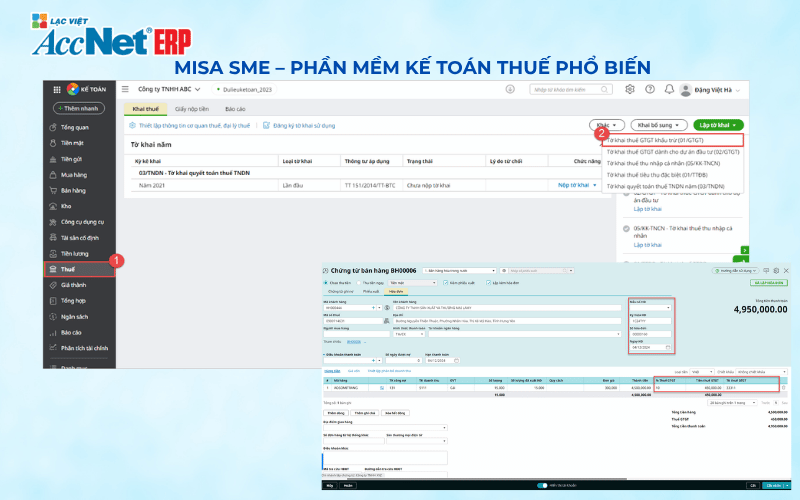800x500 pixels.
Task: Open Tổng quan in the sidebar
Action: point(69,128)
